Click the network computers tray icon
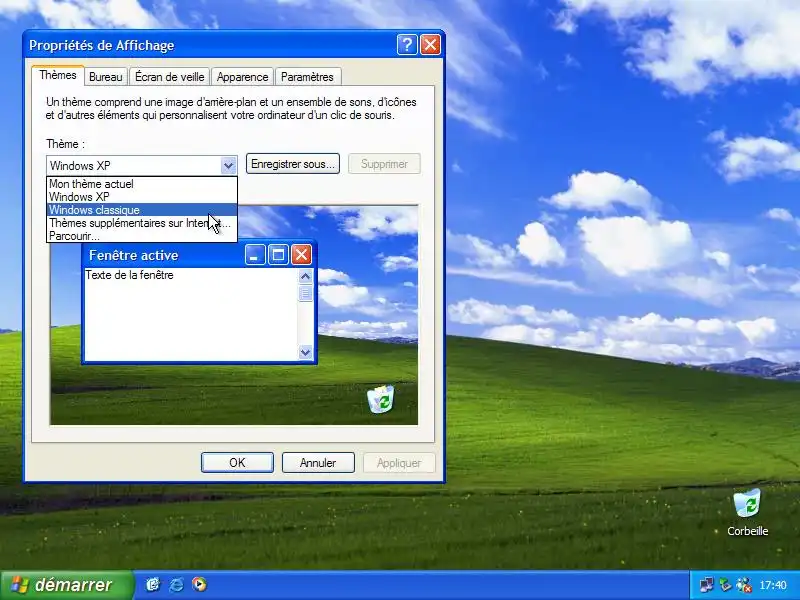 [707, 585]
